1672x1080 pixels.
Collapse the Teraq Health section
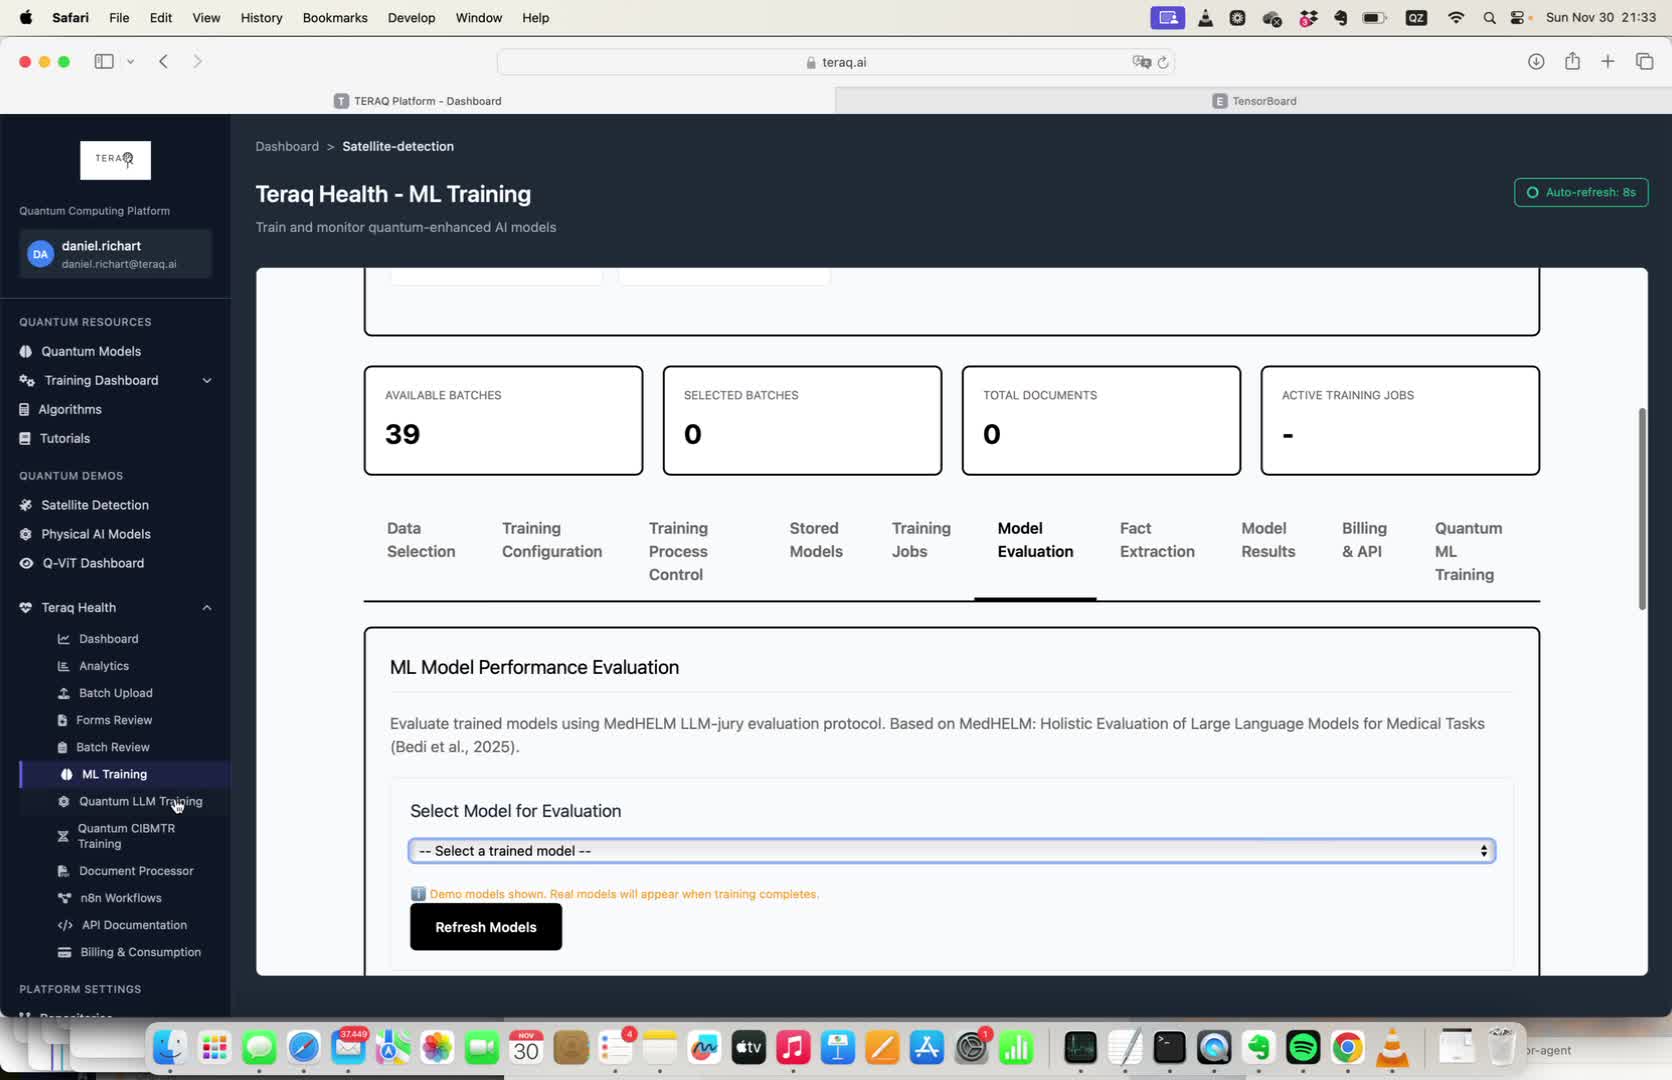(x=207, y=607)
